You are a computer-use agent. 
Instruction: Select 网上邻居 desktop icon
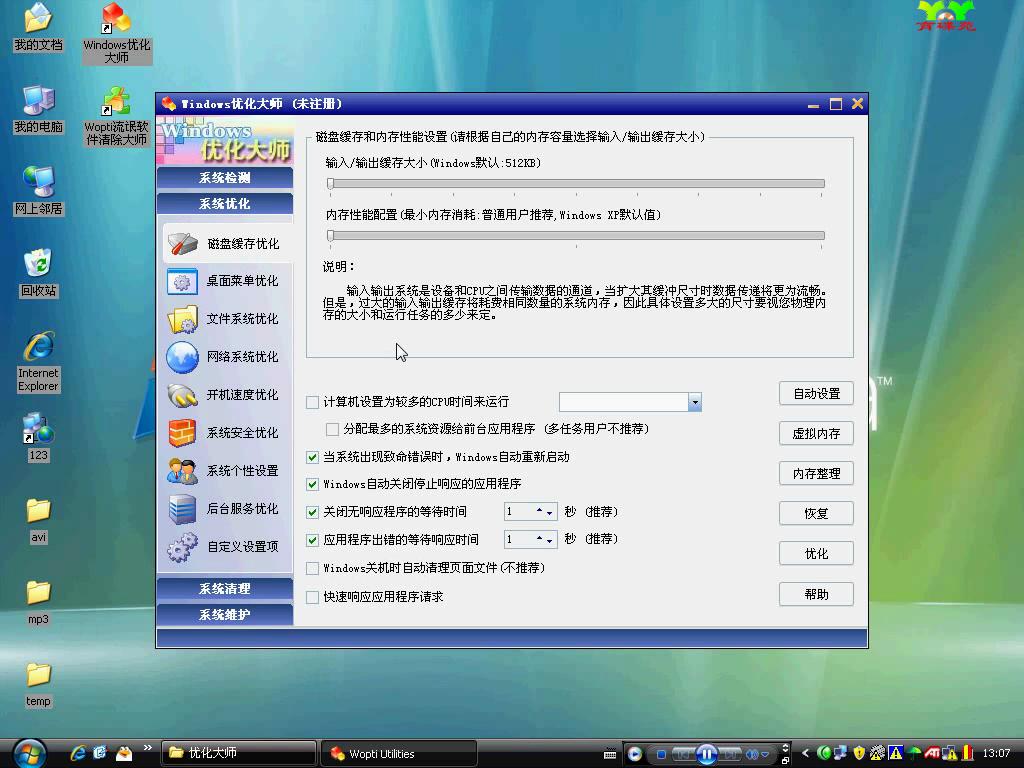pyautogui.click(x=38, y=191)
